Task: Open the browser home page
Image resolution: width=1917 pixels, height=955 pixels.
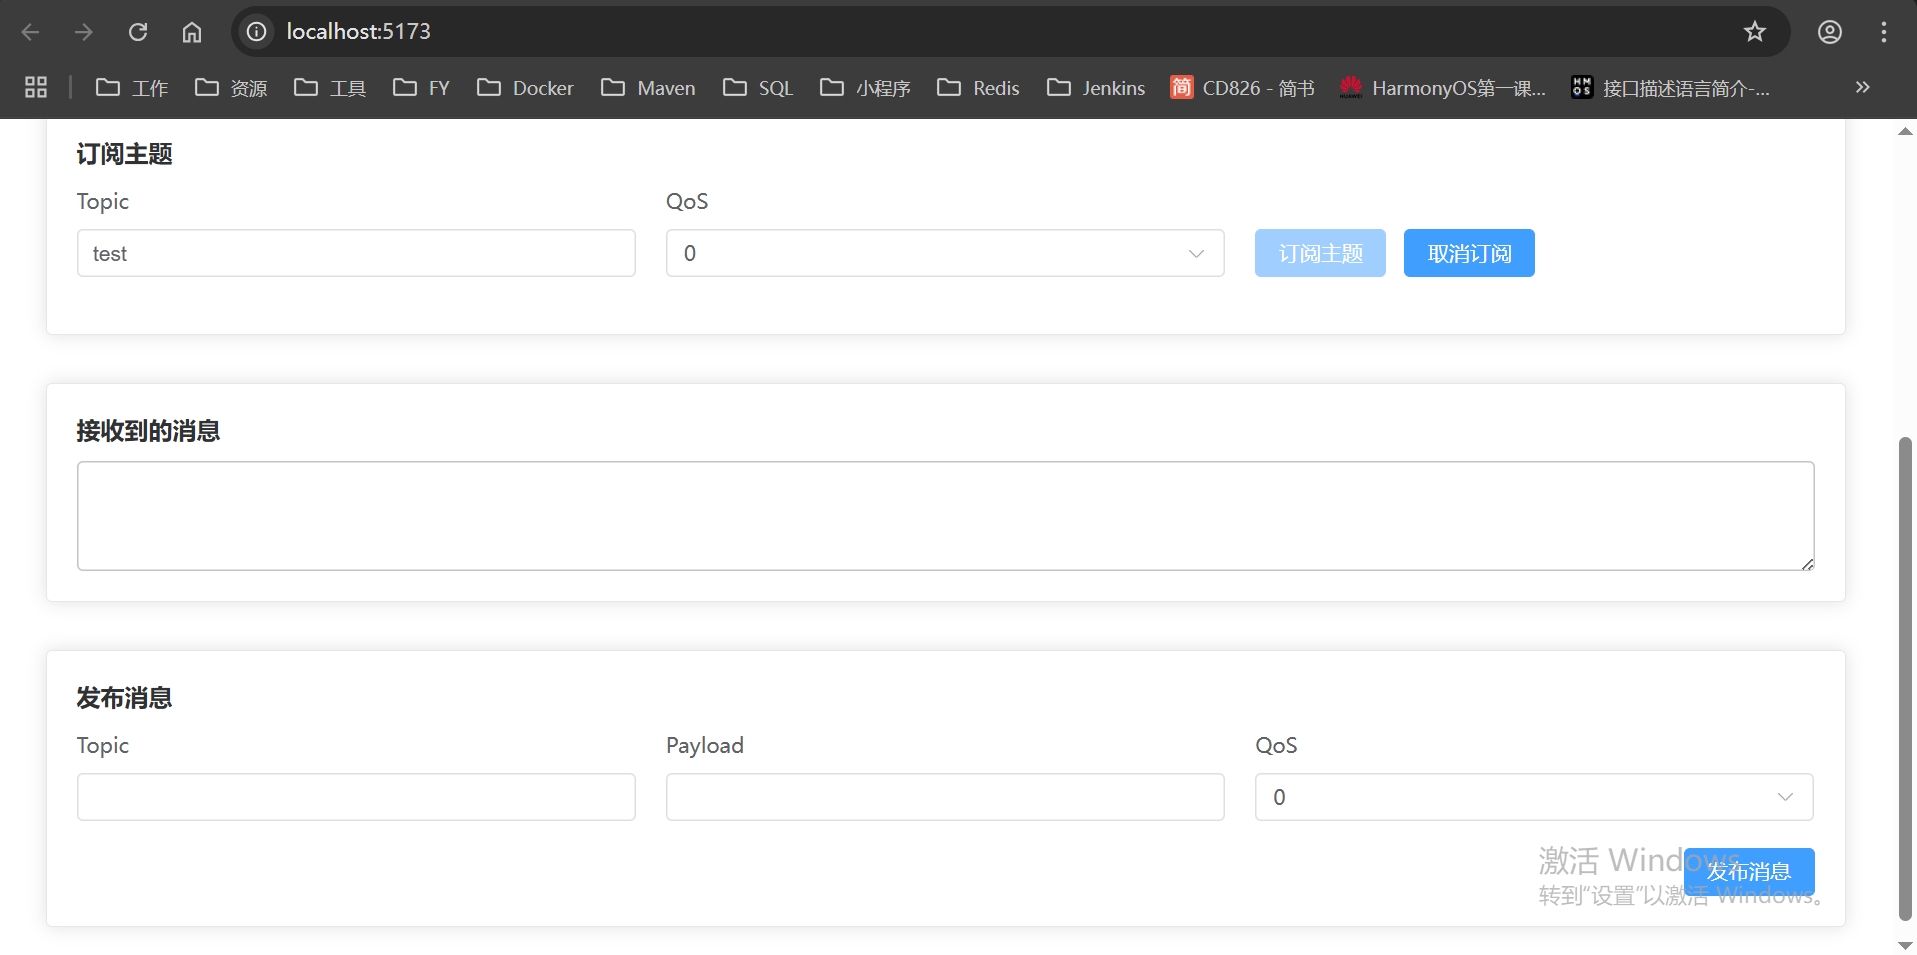Action: 192,32
